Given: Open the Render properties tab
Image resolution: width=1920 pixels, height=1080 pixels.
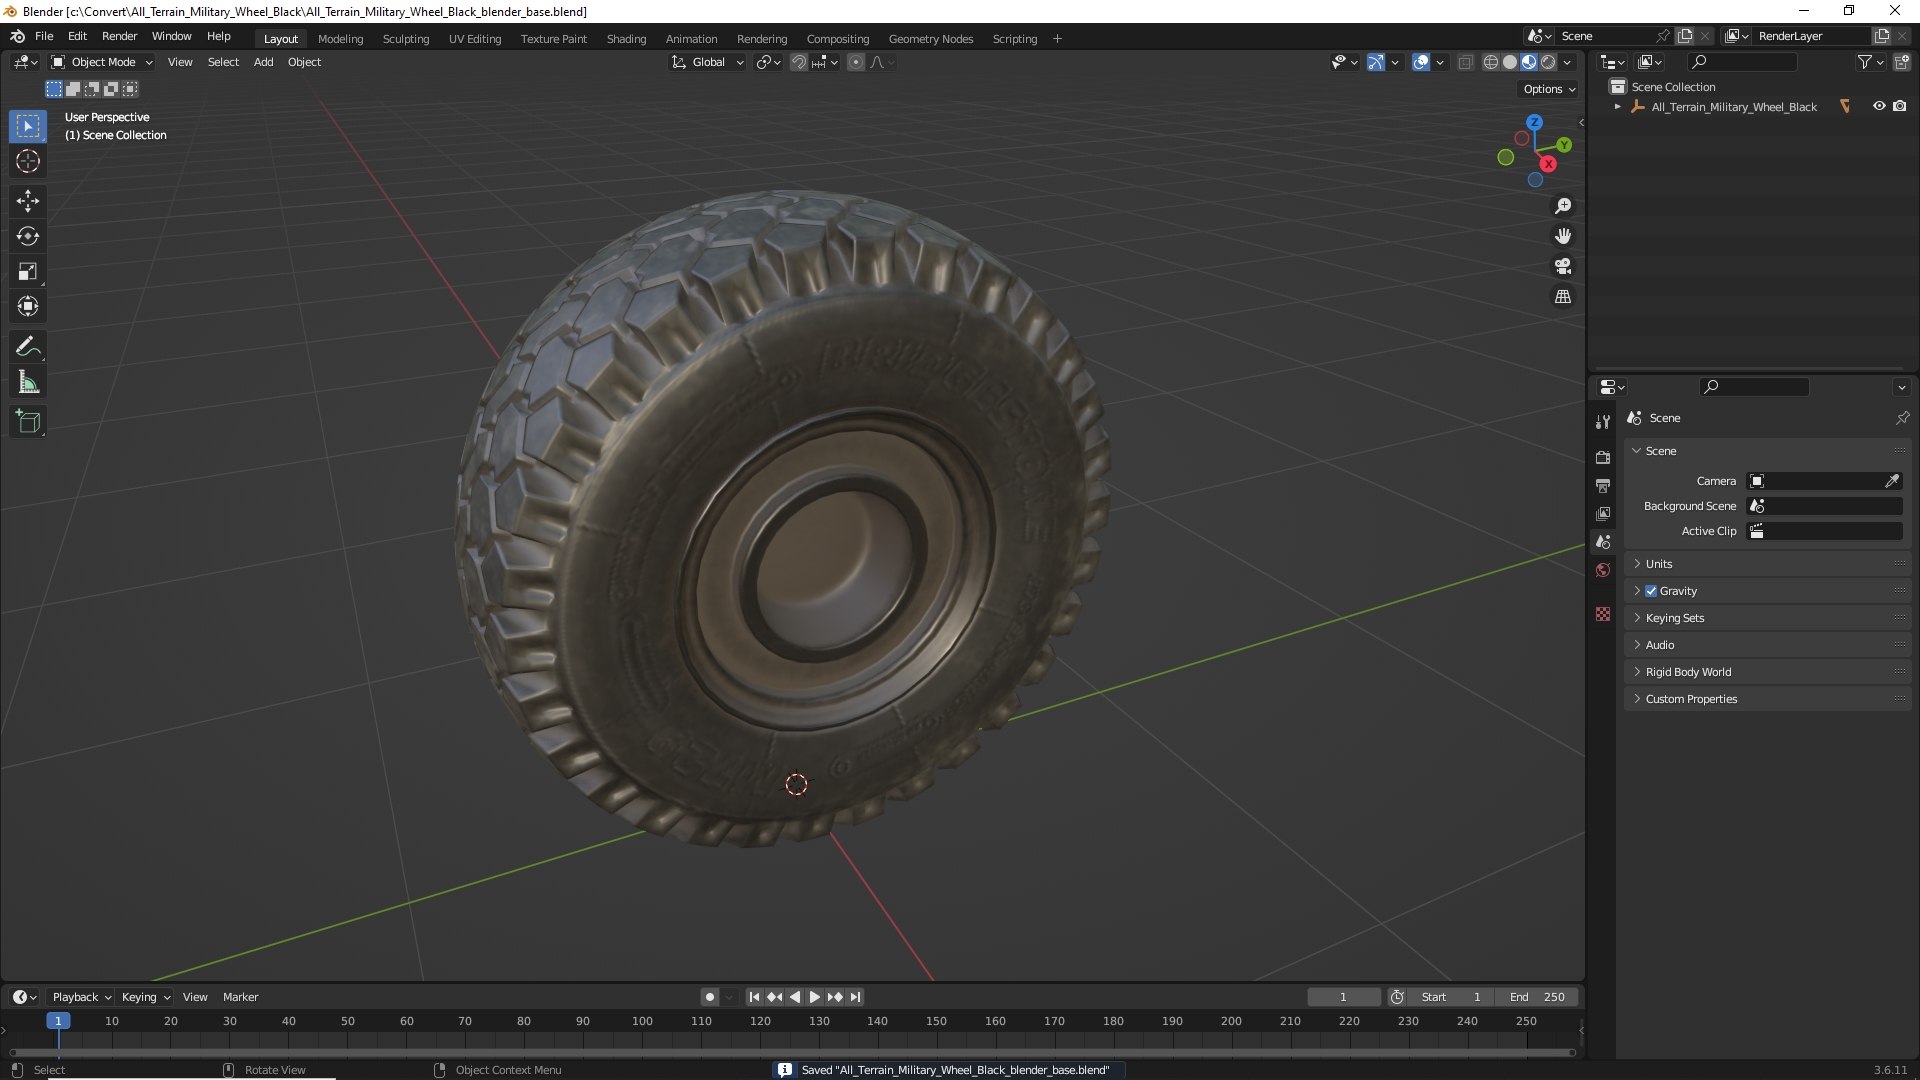Looking at the screenshot, I should 1603,457.
